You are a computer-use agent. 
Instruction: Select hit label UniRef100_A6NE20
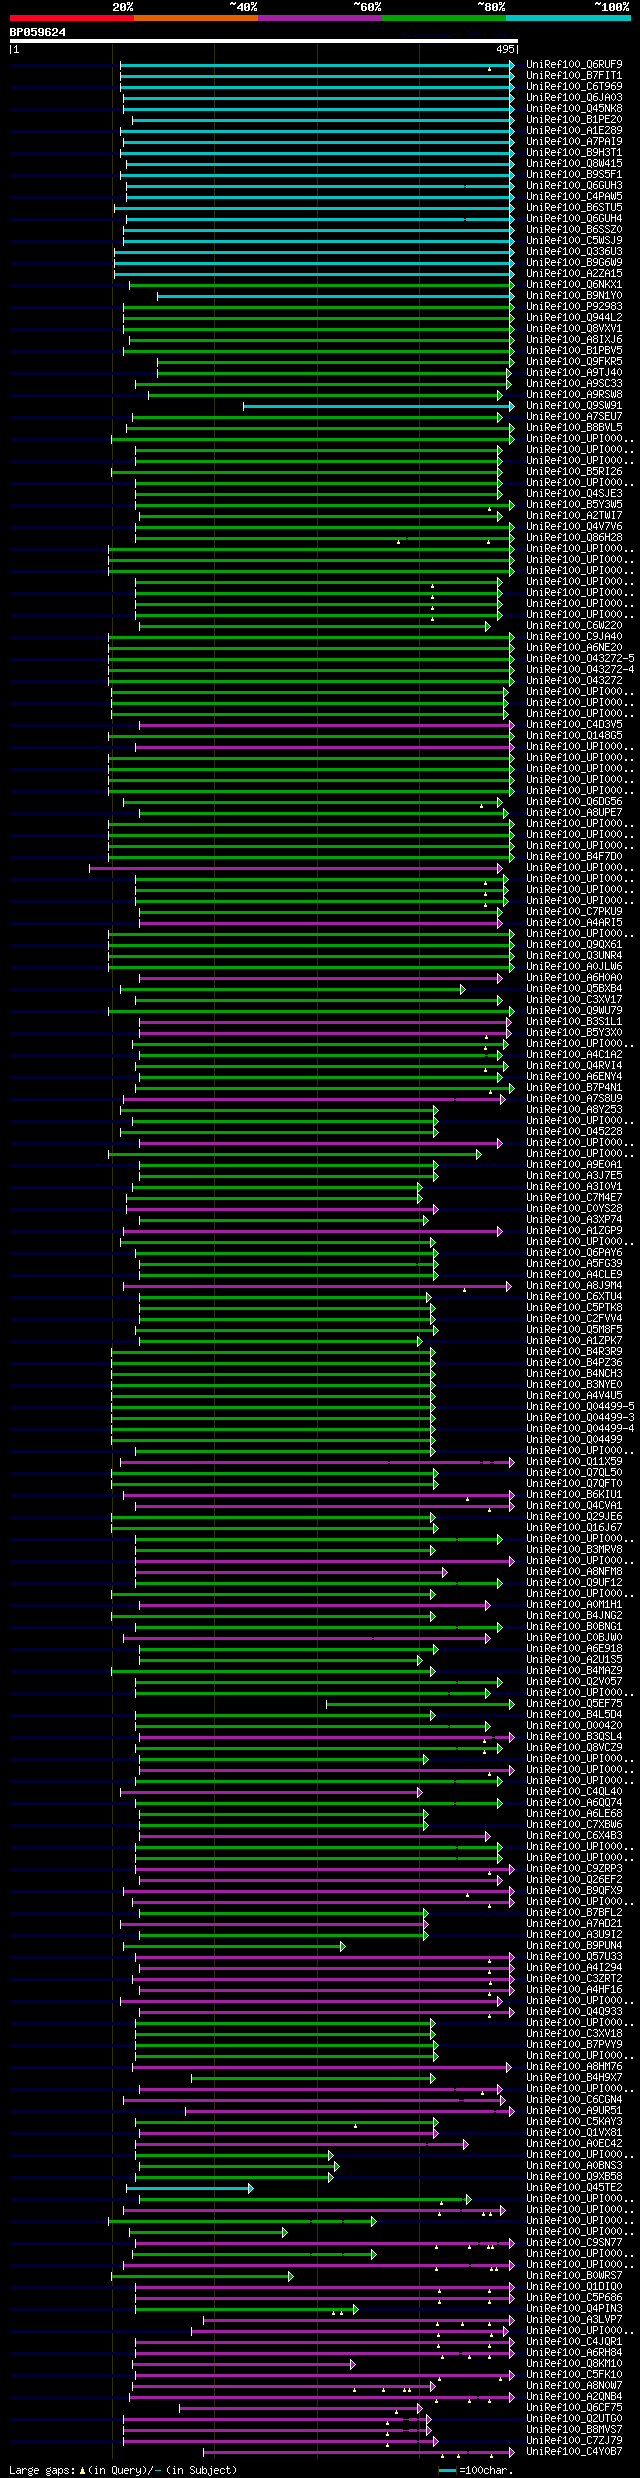(574, 648)
